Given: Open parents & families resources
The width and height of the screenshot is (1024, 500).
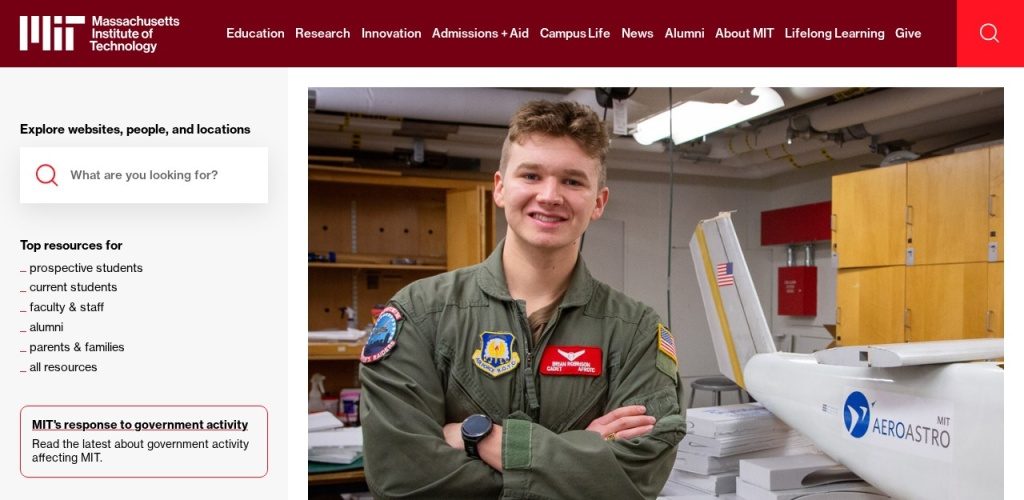Looking at the screenshot, I should tap(76, 347).
